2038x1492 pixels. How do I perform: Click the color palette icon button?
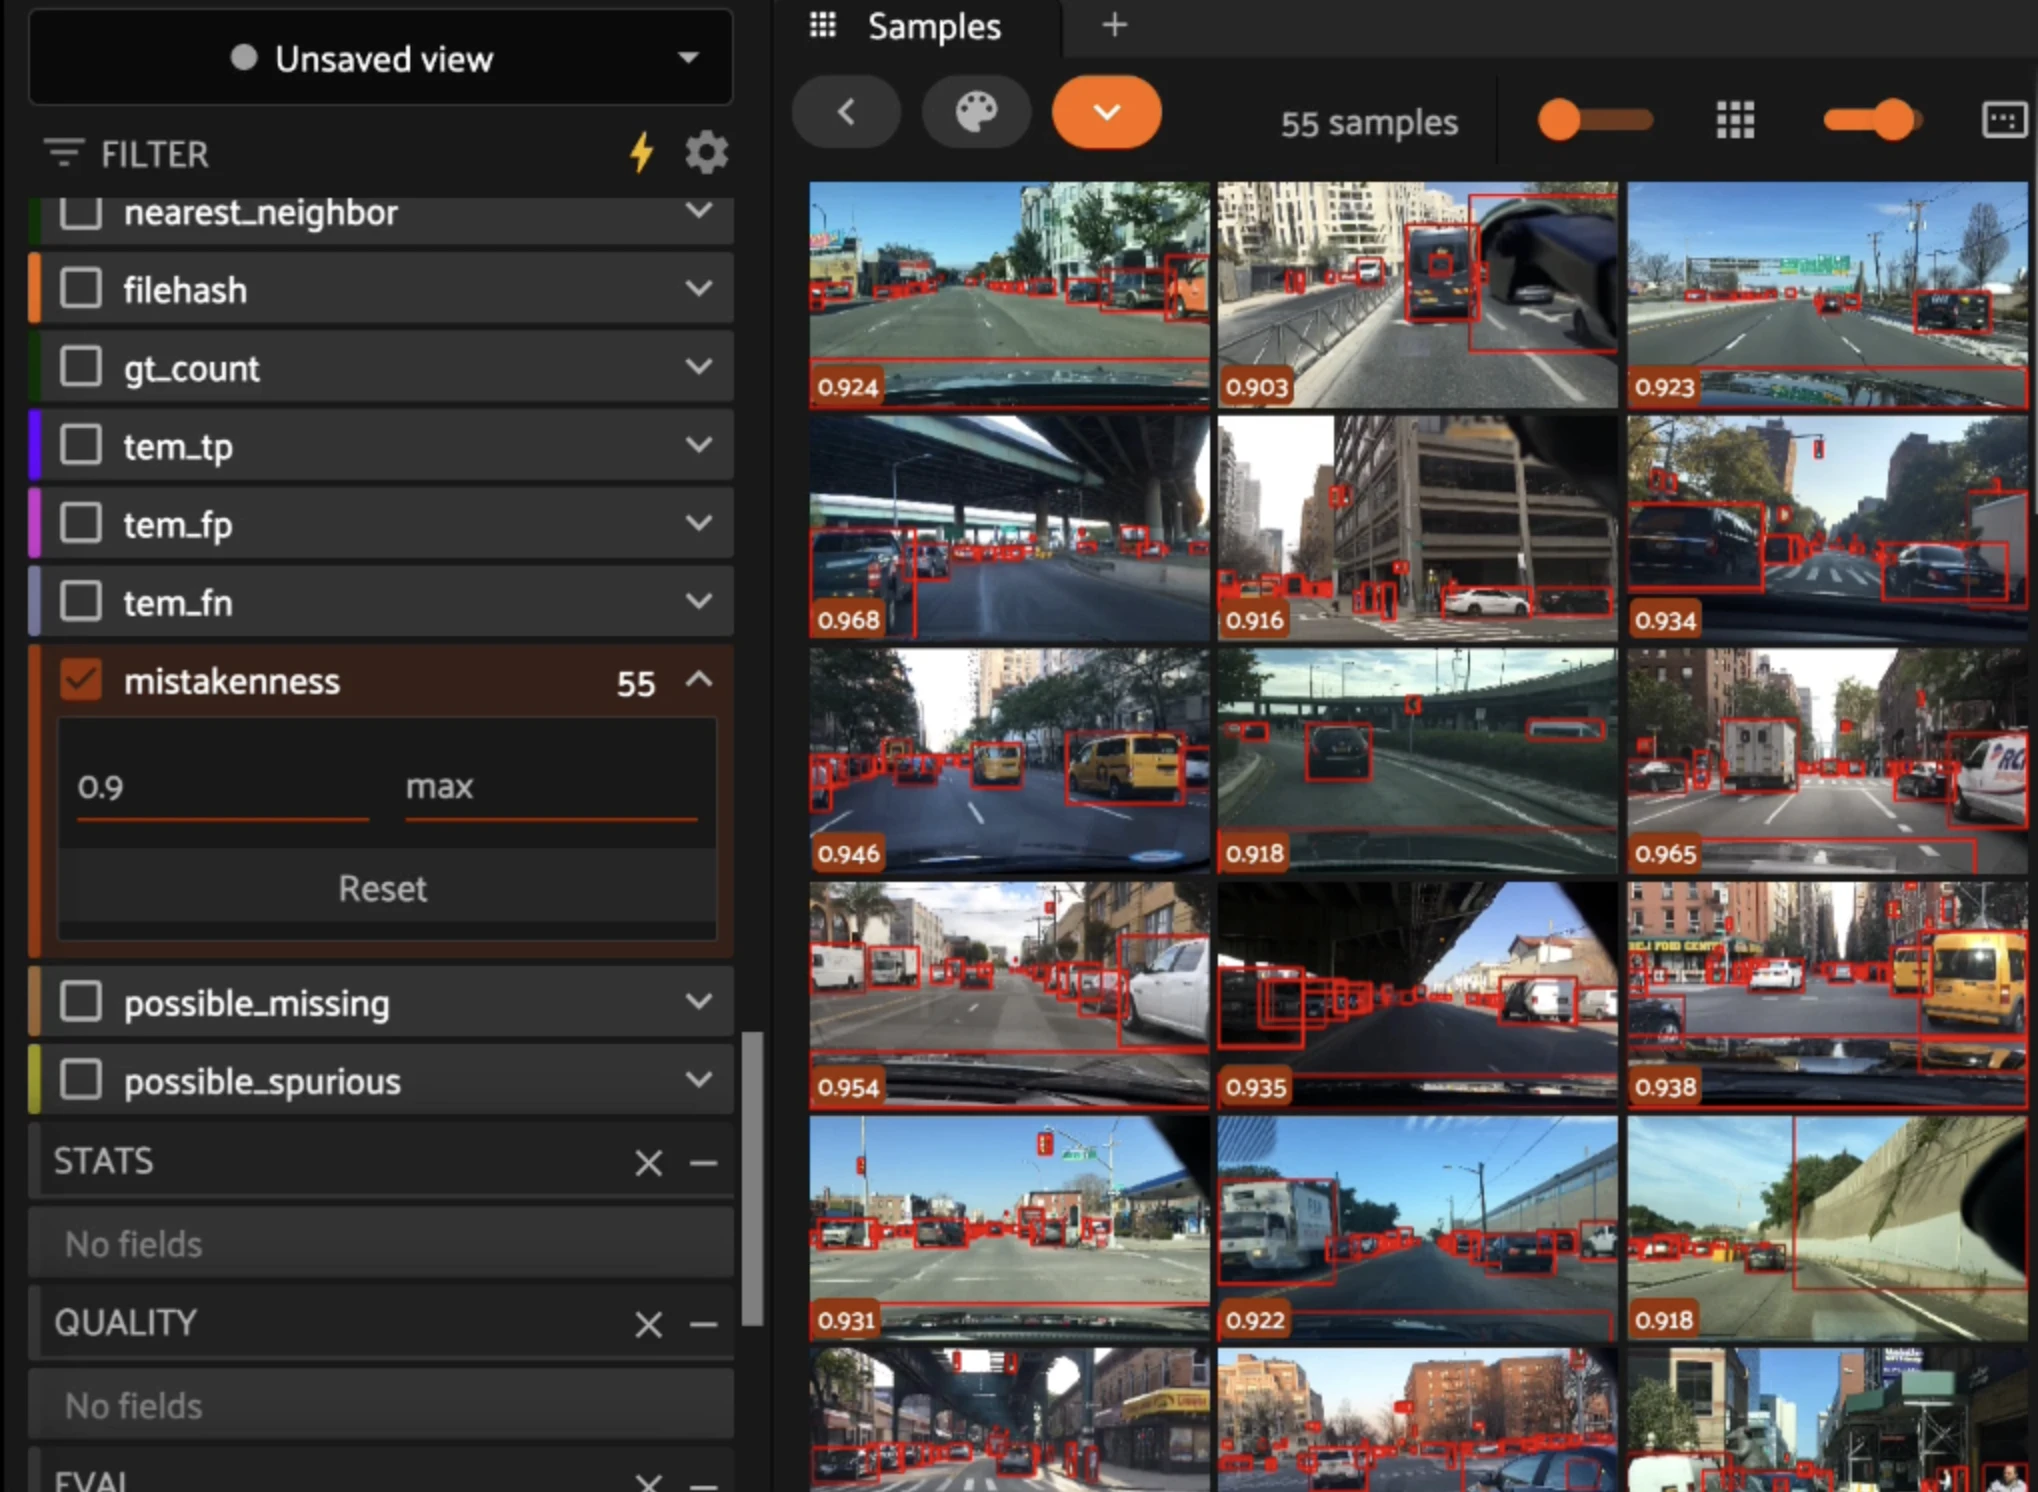pyautogui.click(x=976, y=112)
